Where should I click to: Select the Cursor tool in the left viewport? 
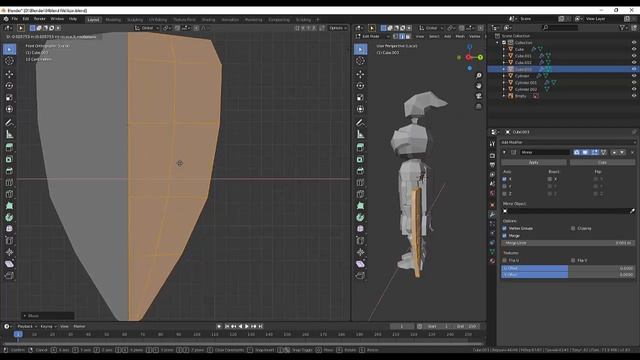[9, 61]
